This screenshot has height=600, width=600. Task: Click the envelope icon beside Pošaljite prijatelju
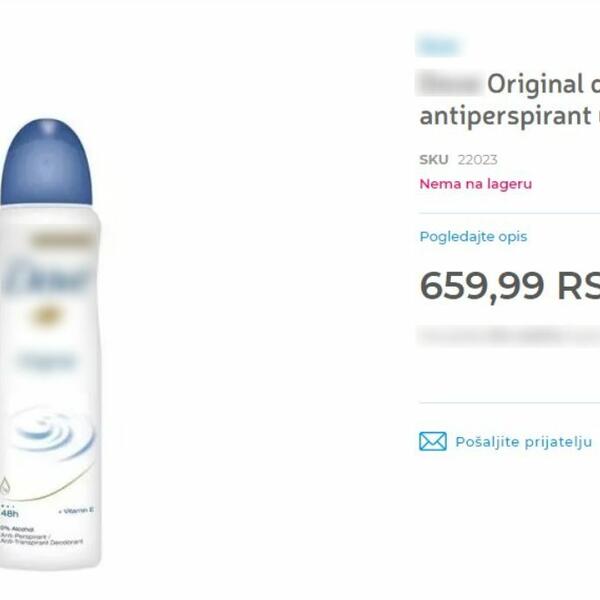[432, 441]
